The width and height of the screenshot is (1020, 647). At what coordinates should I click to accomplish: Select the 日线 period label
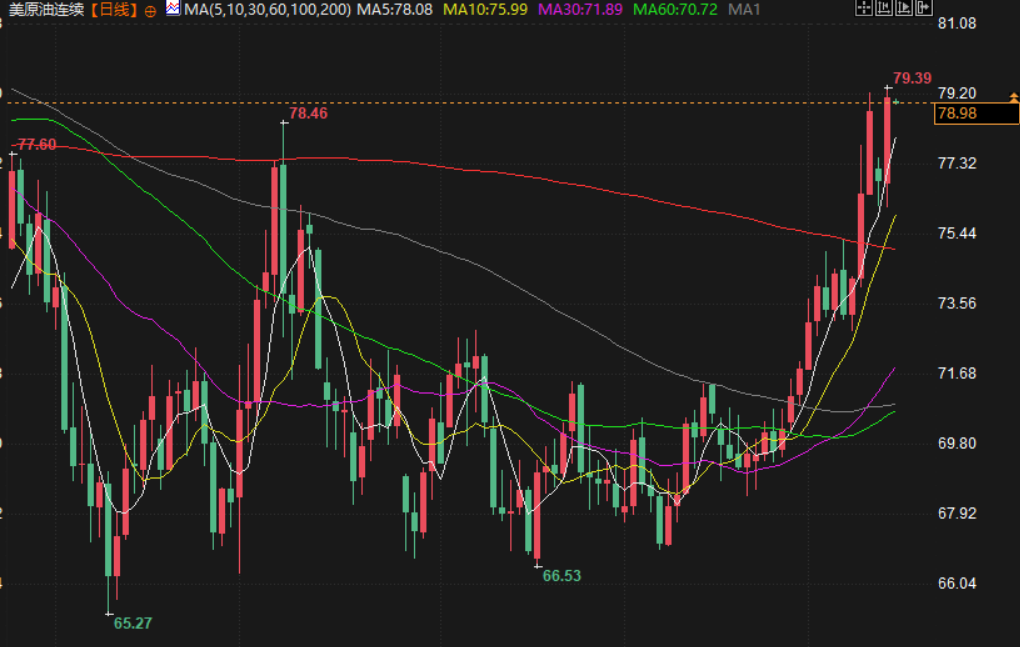point(114,10)
